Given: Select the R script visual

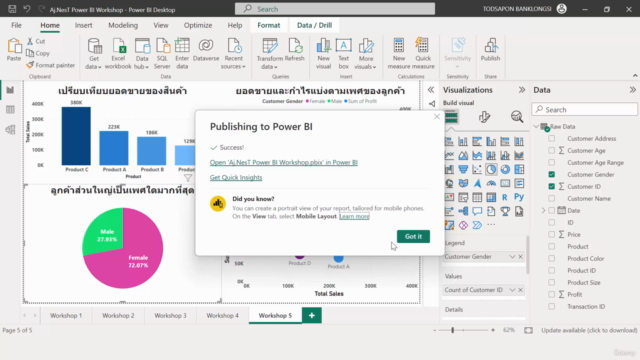Looking at the screenshot, I should [505, 197].
